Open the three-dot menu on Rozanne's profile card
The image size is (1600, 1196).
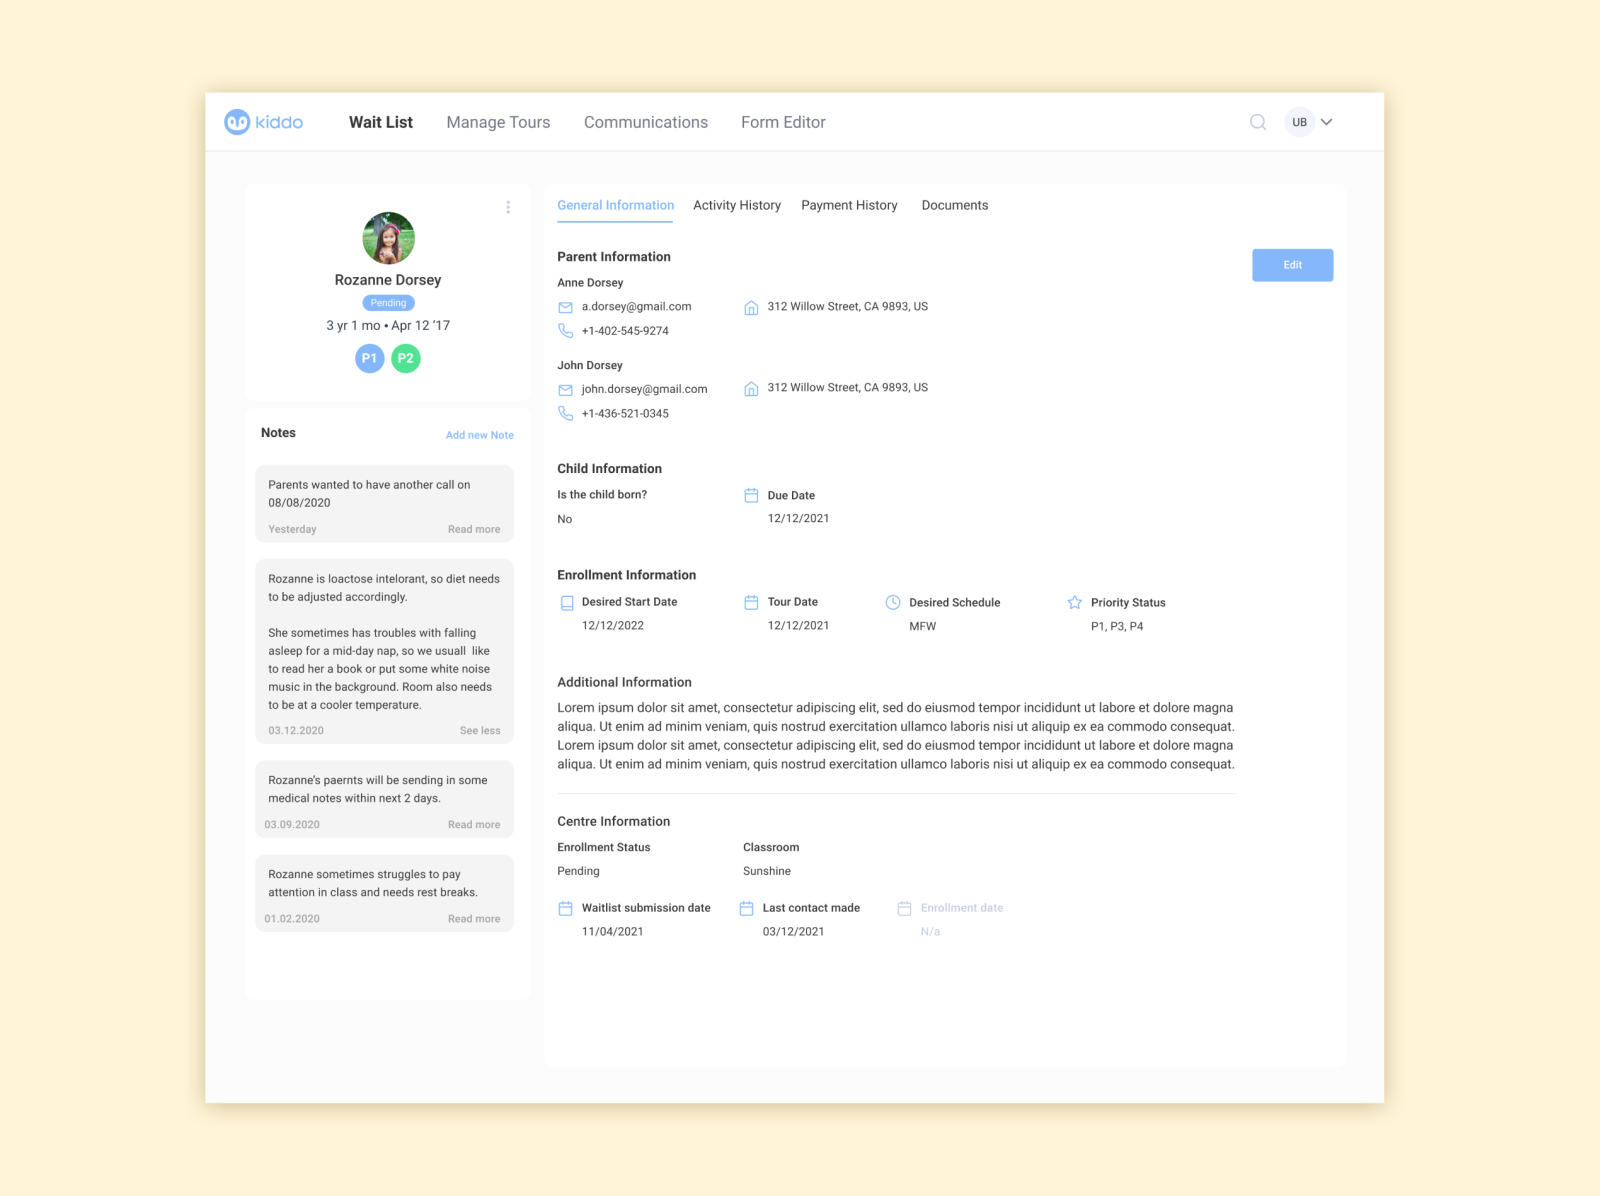[x=509, y=206]
